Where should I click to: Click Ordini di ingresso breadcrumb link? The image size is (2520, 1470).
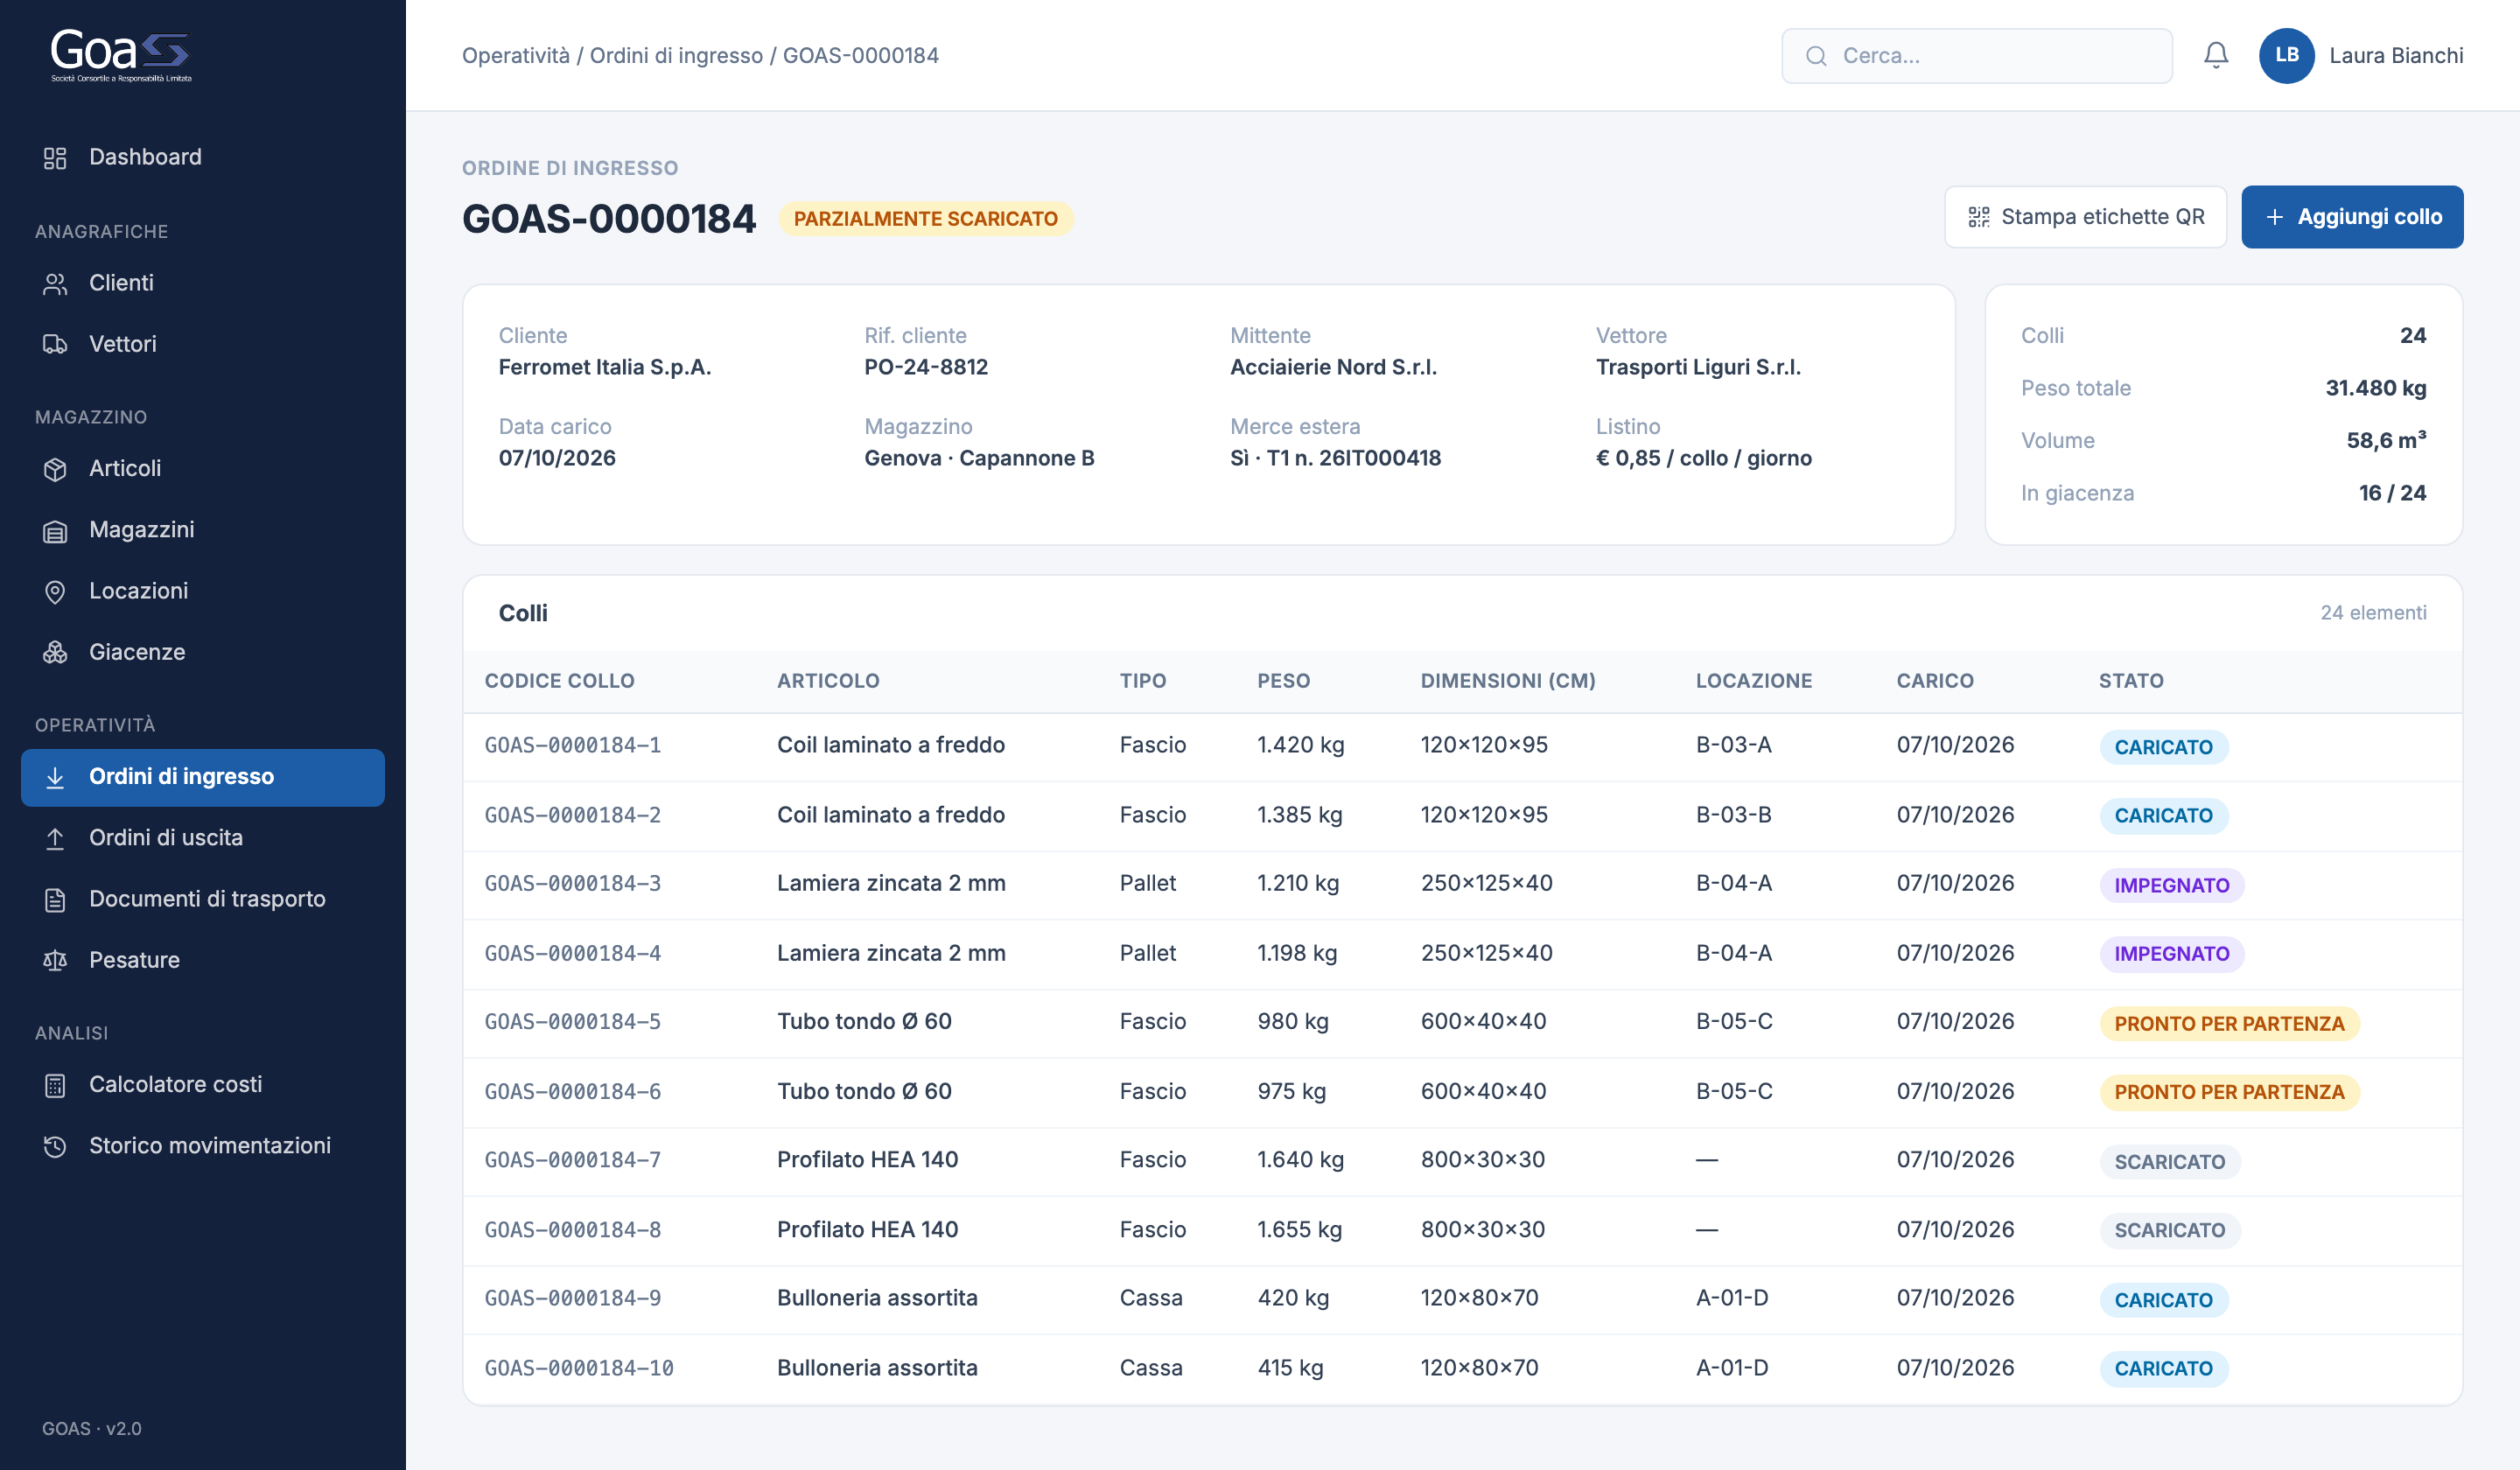click(x=676, y=56)
